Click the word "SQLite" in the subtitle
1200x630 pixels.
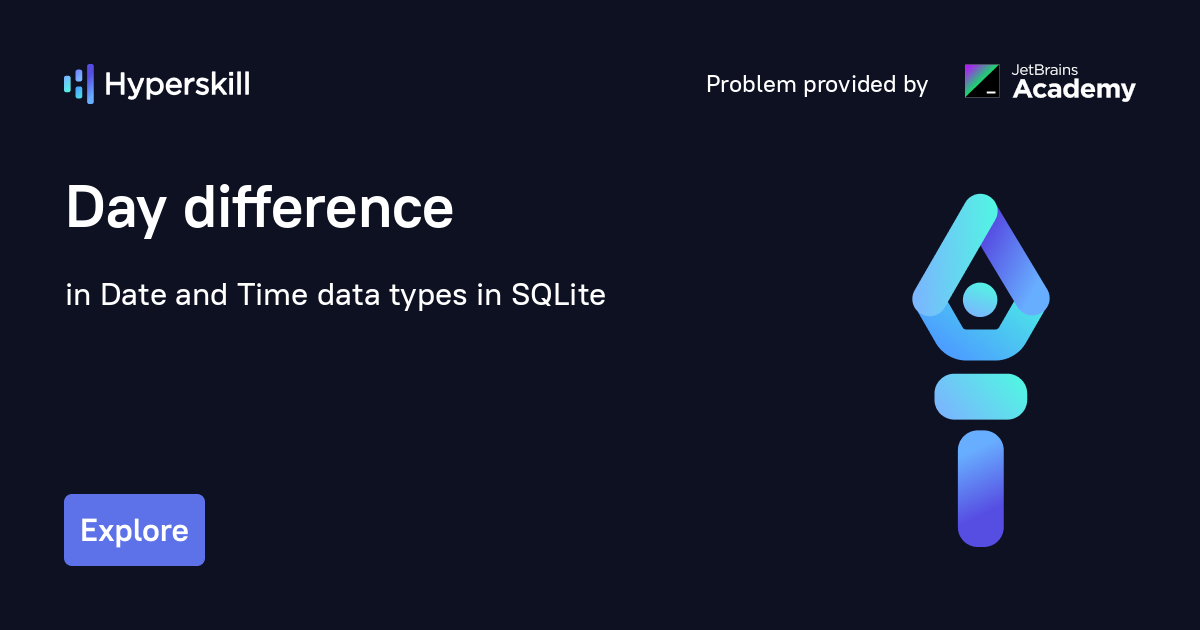(x=559, y=296)
